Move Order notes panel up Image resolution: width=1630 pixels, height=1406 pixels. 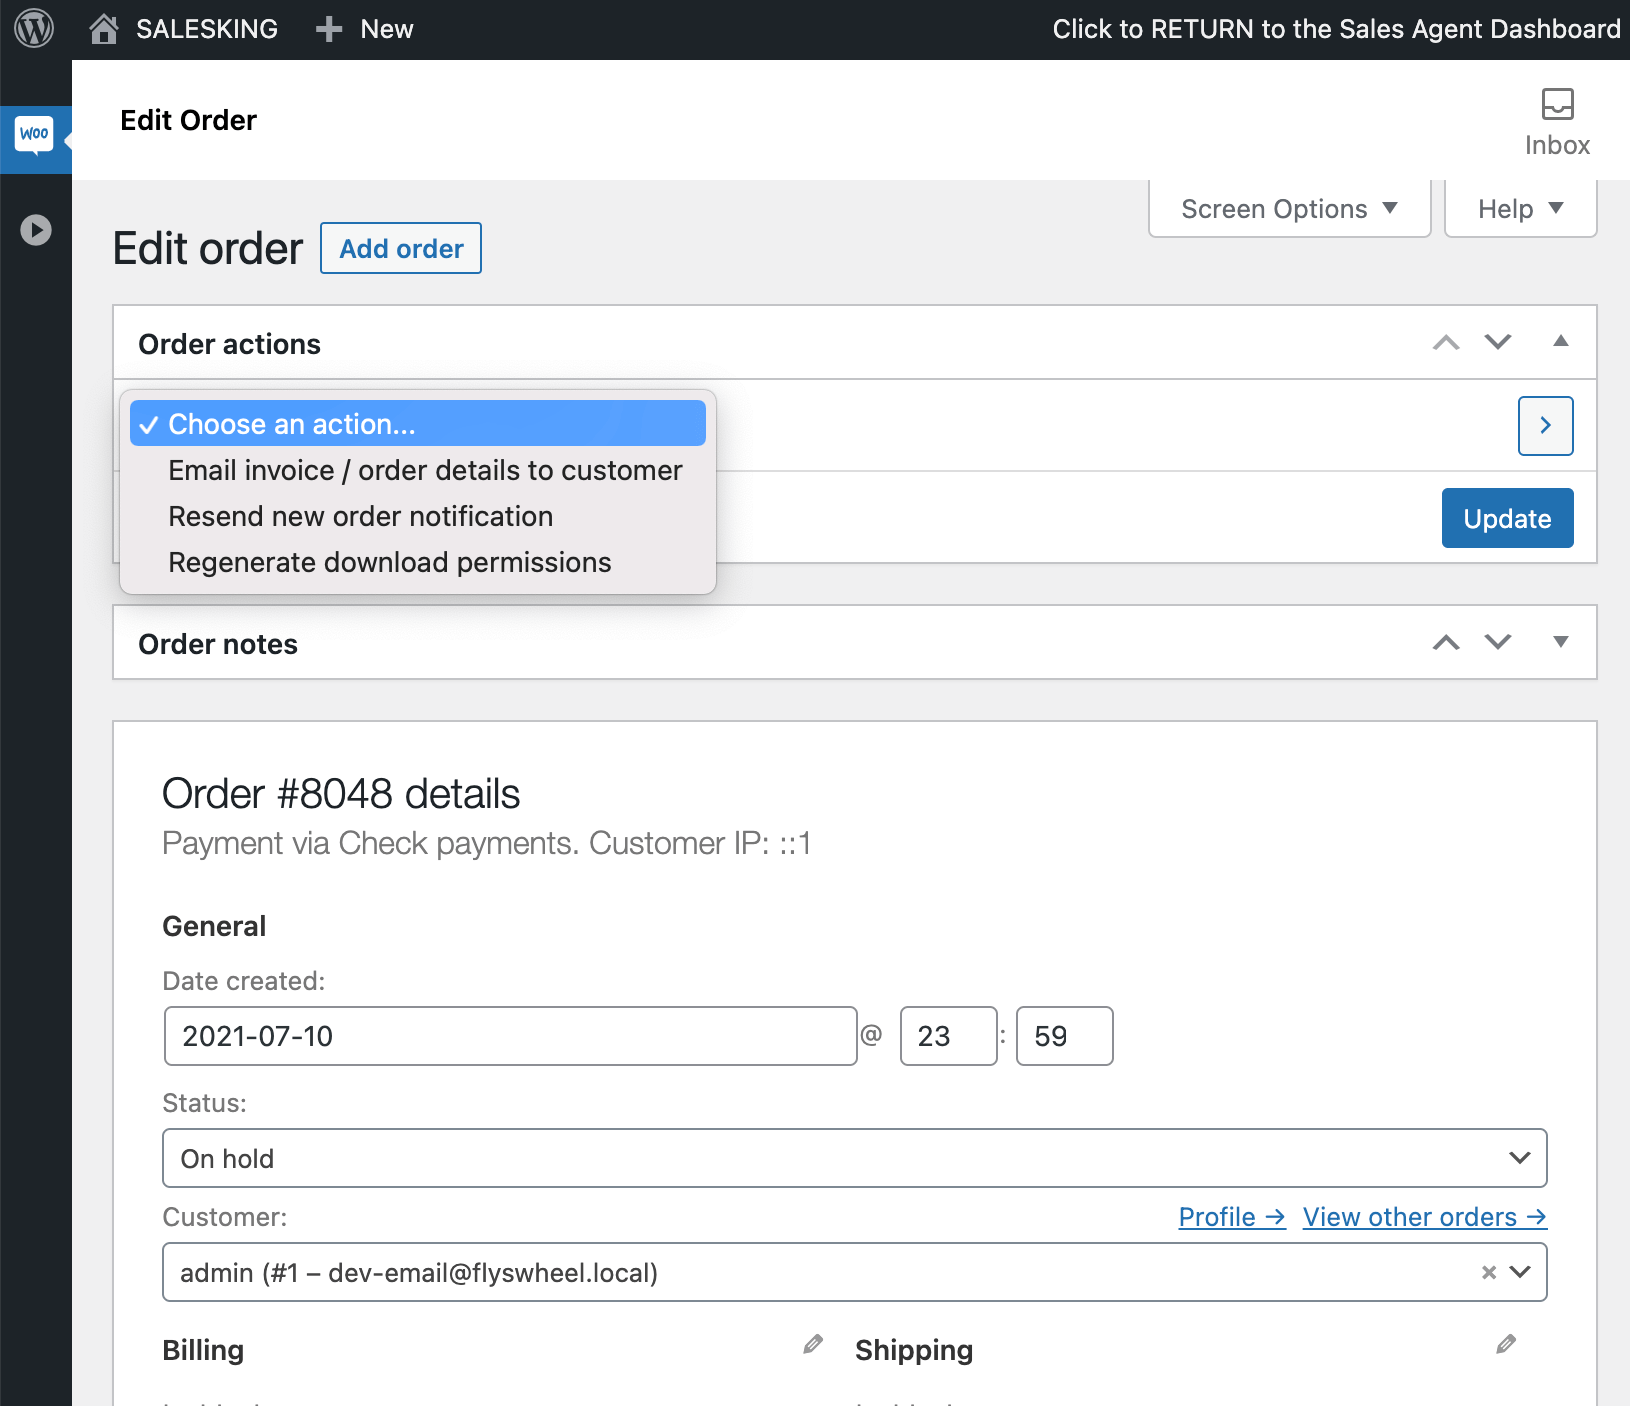[1446, 642]
